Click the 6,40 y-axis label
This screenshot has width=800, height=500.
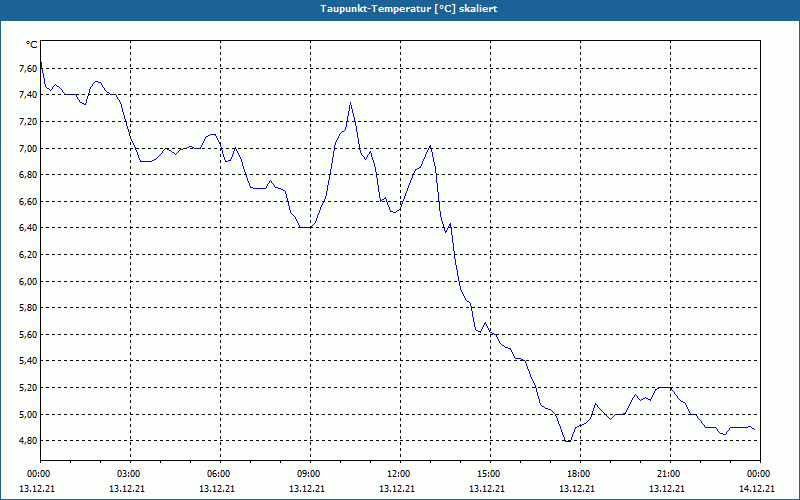(x=28, y=228)
